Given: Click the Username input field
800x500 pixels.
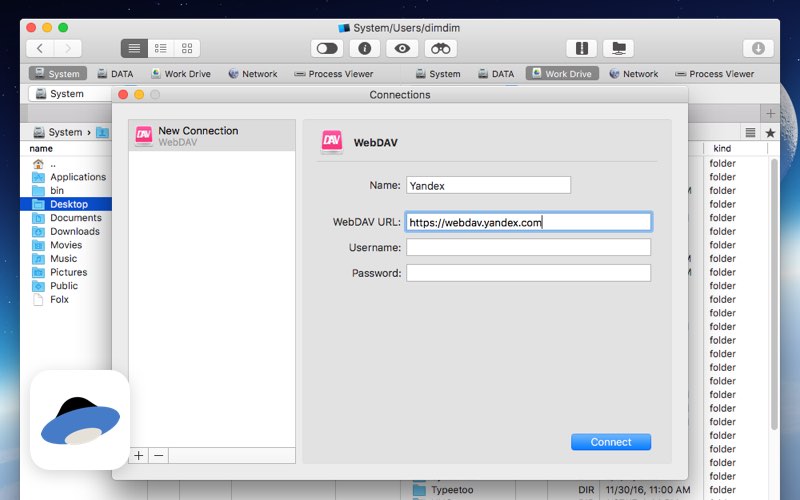Looking at the screenshot, I should click(x=529, y=247).
